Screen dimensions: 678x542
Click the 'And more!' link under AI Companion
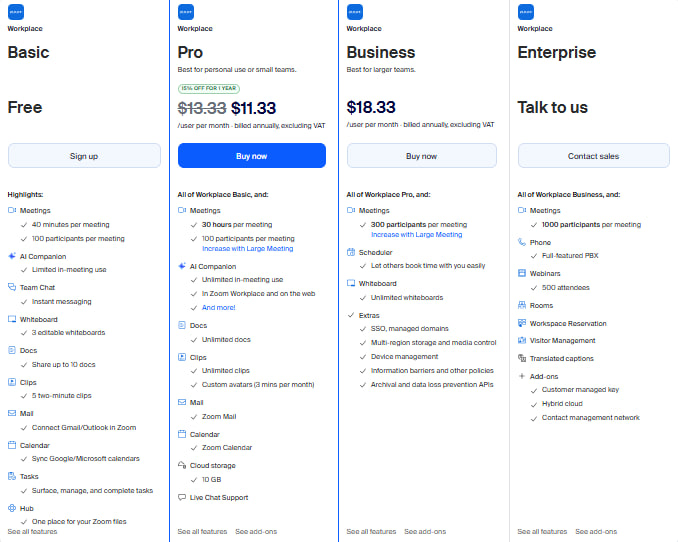tap(217, 307)
